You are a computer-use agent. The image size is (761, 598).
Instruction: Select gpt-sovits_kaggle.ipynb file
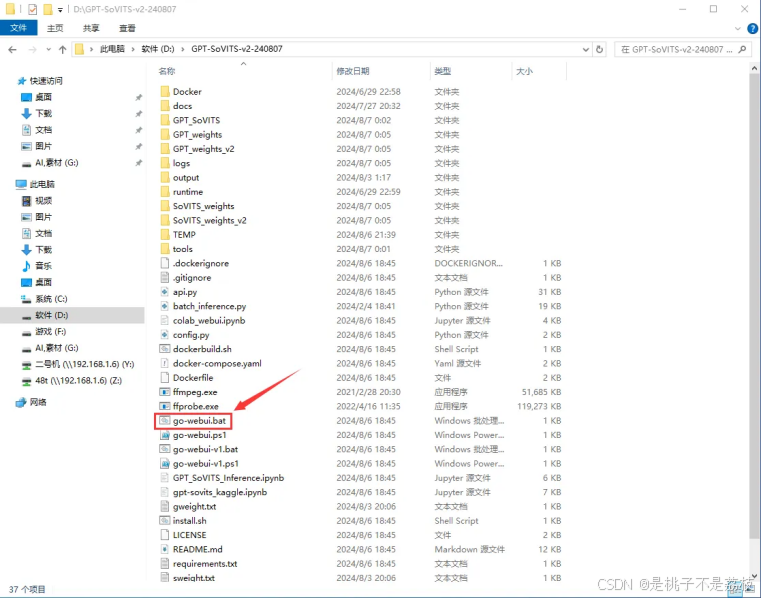(220, 492)
